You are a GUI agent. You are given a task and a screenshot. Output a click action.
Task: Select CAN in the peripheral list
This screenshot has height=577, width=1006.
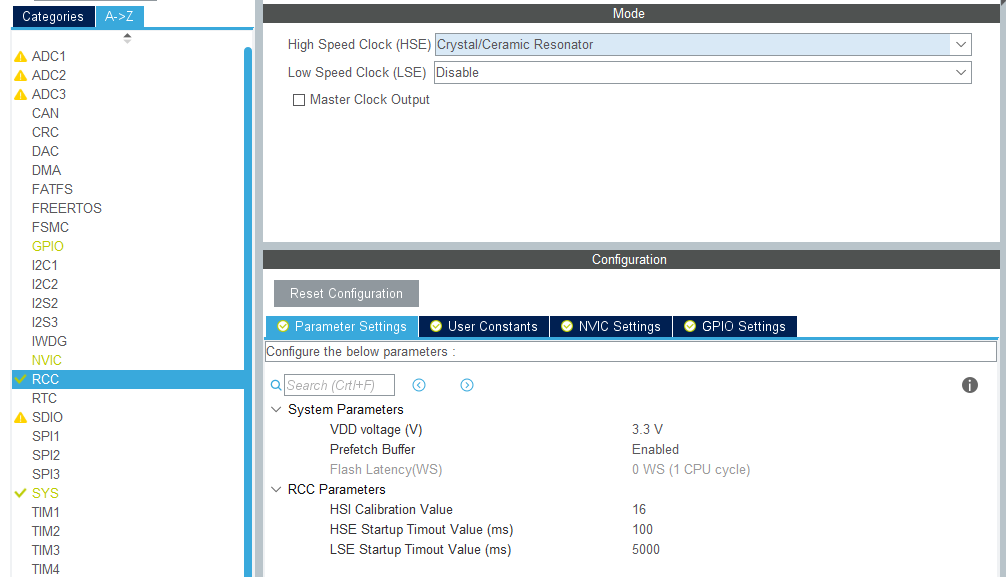[x=46, y=114]
